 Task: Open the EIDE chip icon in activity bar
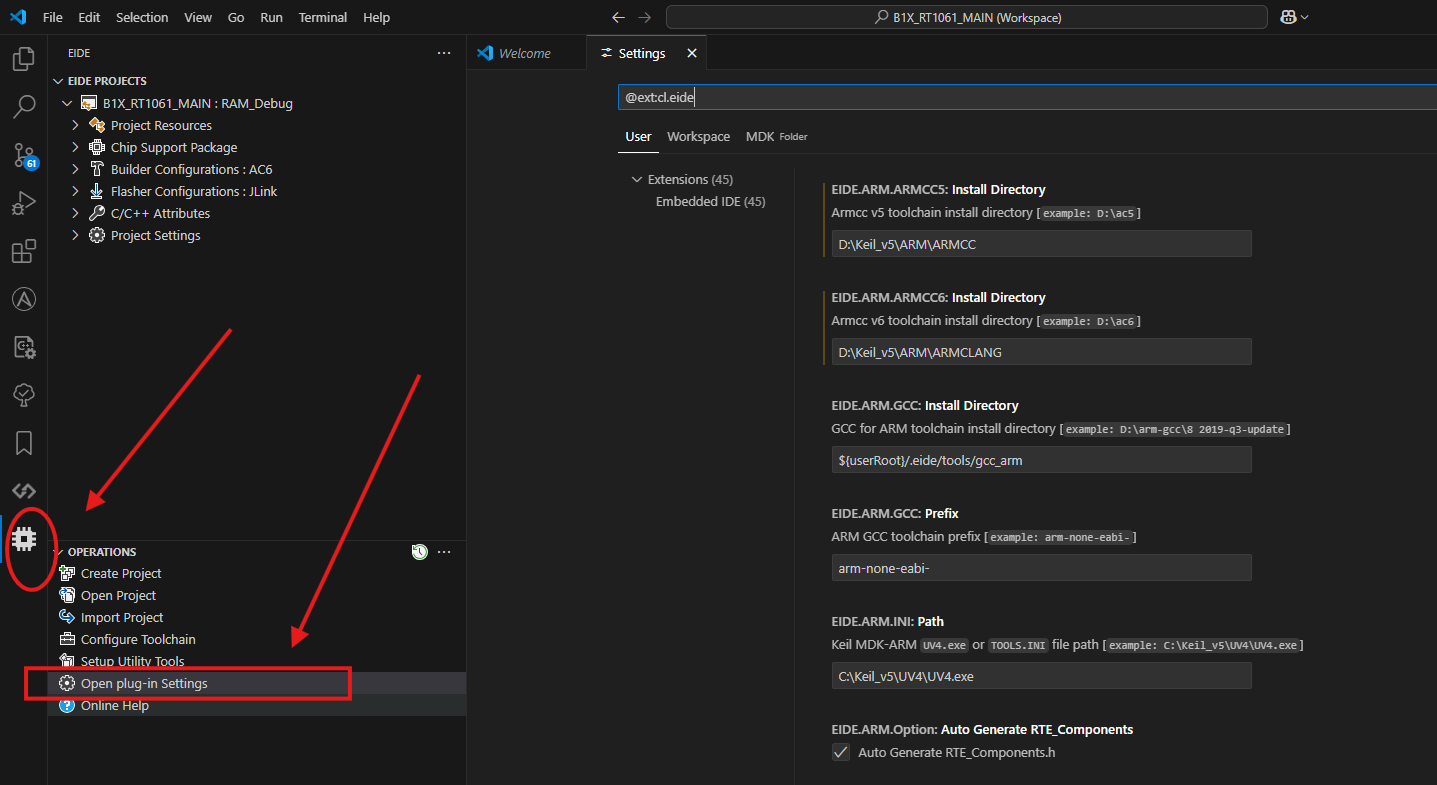point(24,540)
